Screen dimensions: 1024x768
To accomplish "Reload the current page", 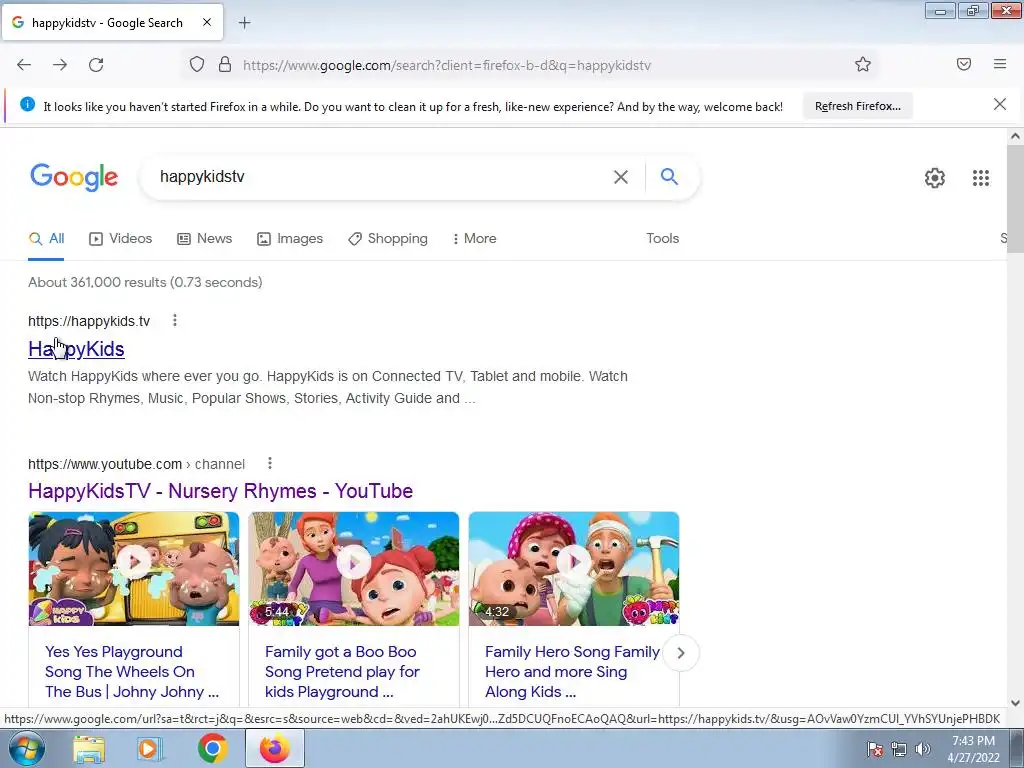I will pyautogui.click(x=96, y=65).
